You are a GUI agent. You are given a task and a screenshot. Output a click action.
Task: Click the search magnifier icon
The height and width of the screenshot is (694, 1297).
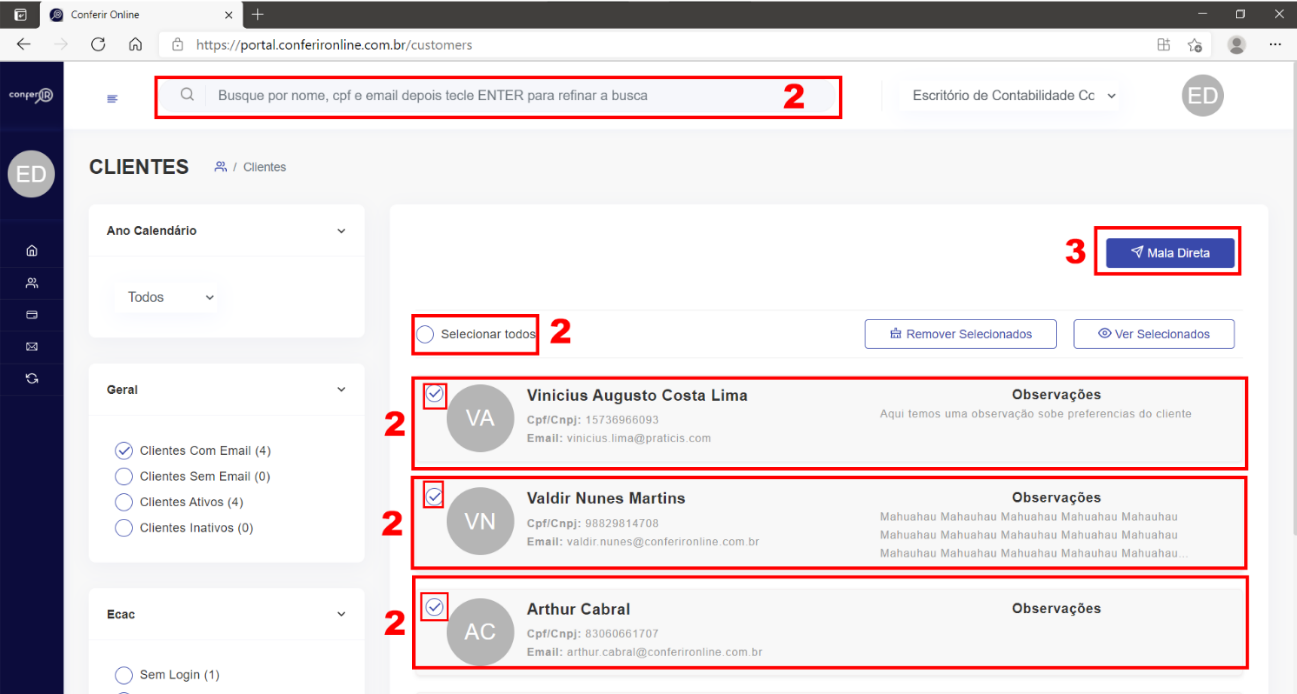click(x=187, y=95)
